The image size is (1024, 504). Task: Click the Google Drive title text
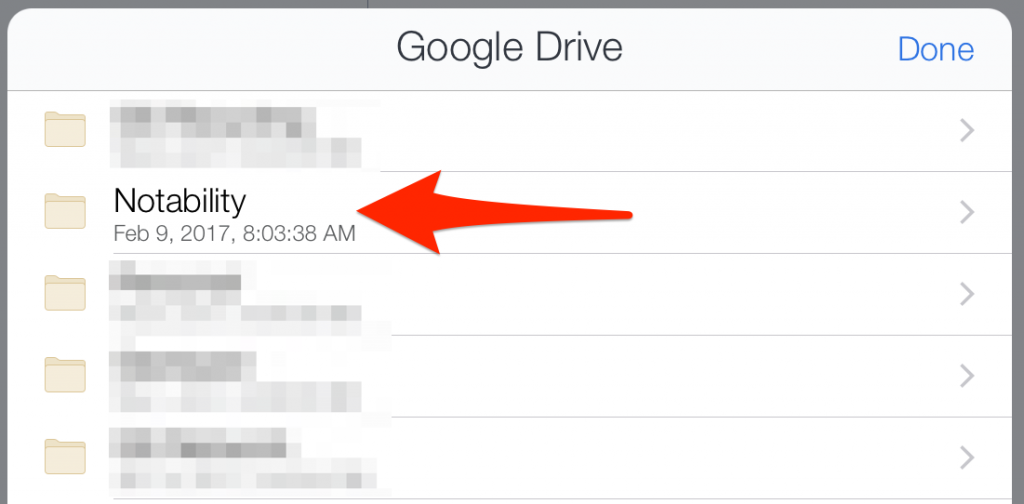pos(509,47)
